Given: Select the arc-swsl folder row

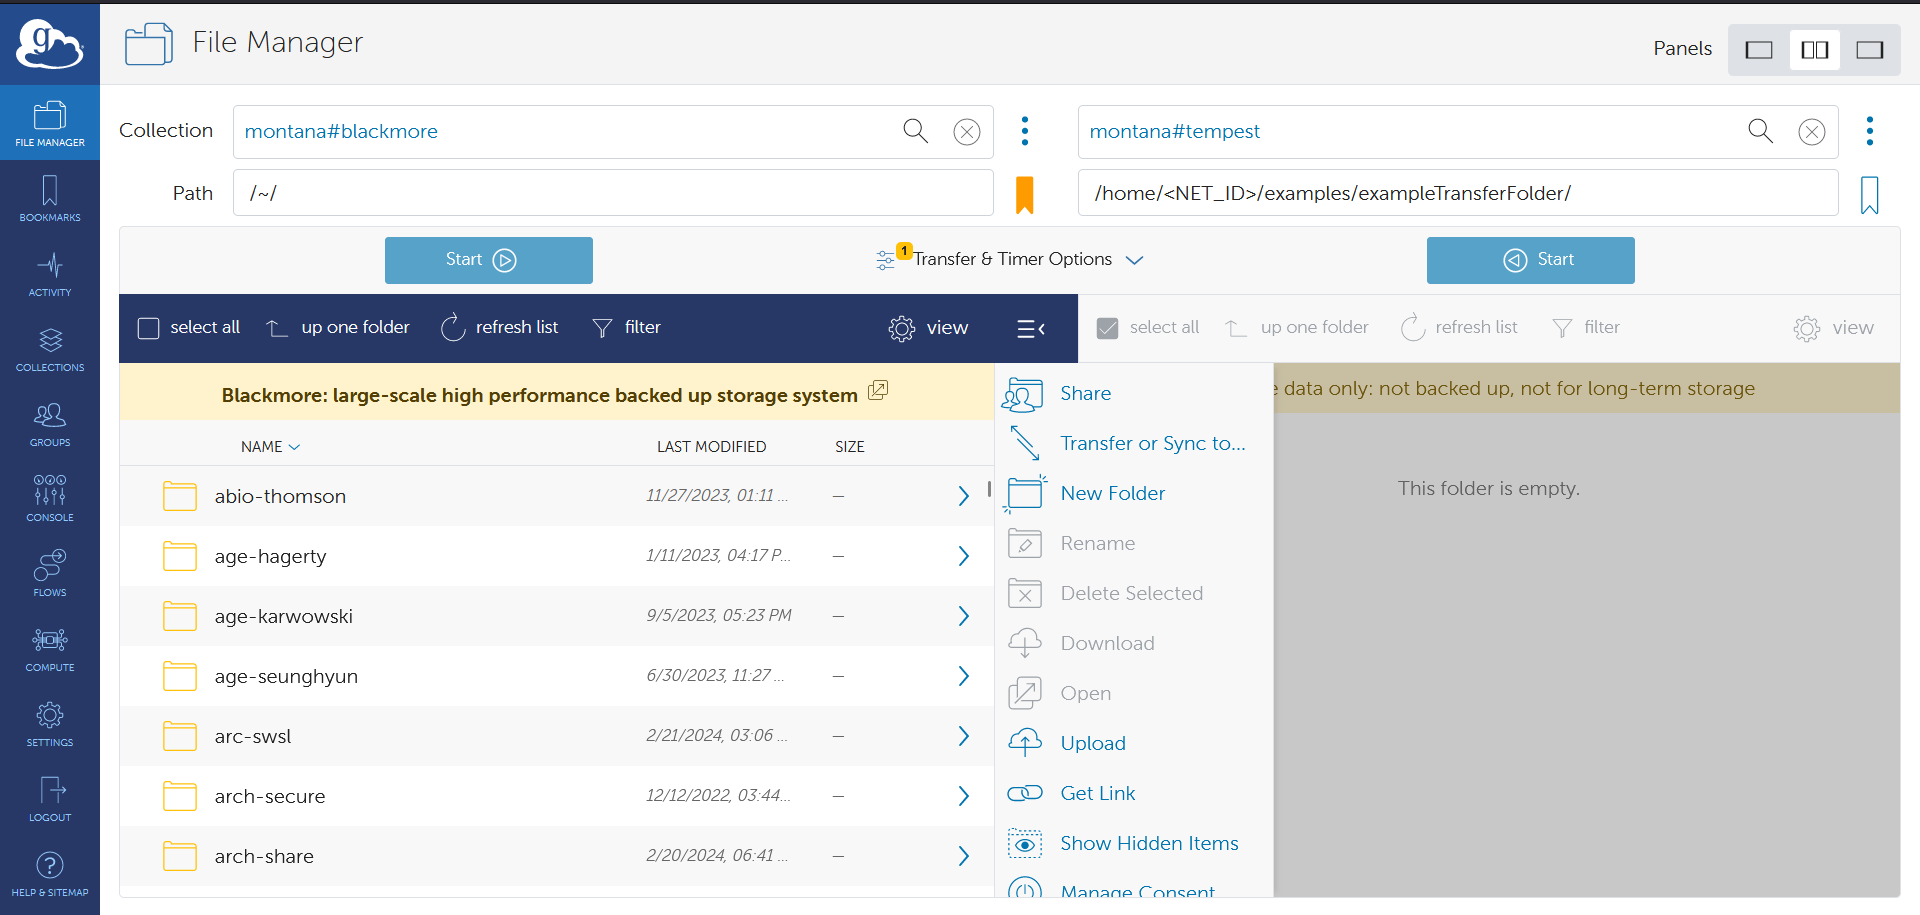Looking at the screenshot, I should tap(556, 736).
